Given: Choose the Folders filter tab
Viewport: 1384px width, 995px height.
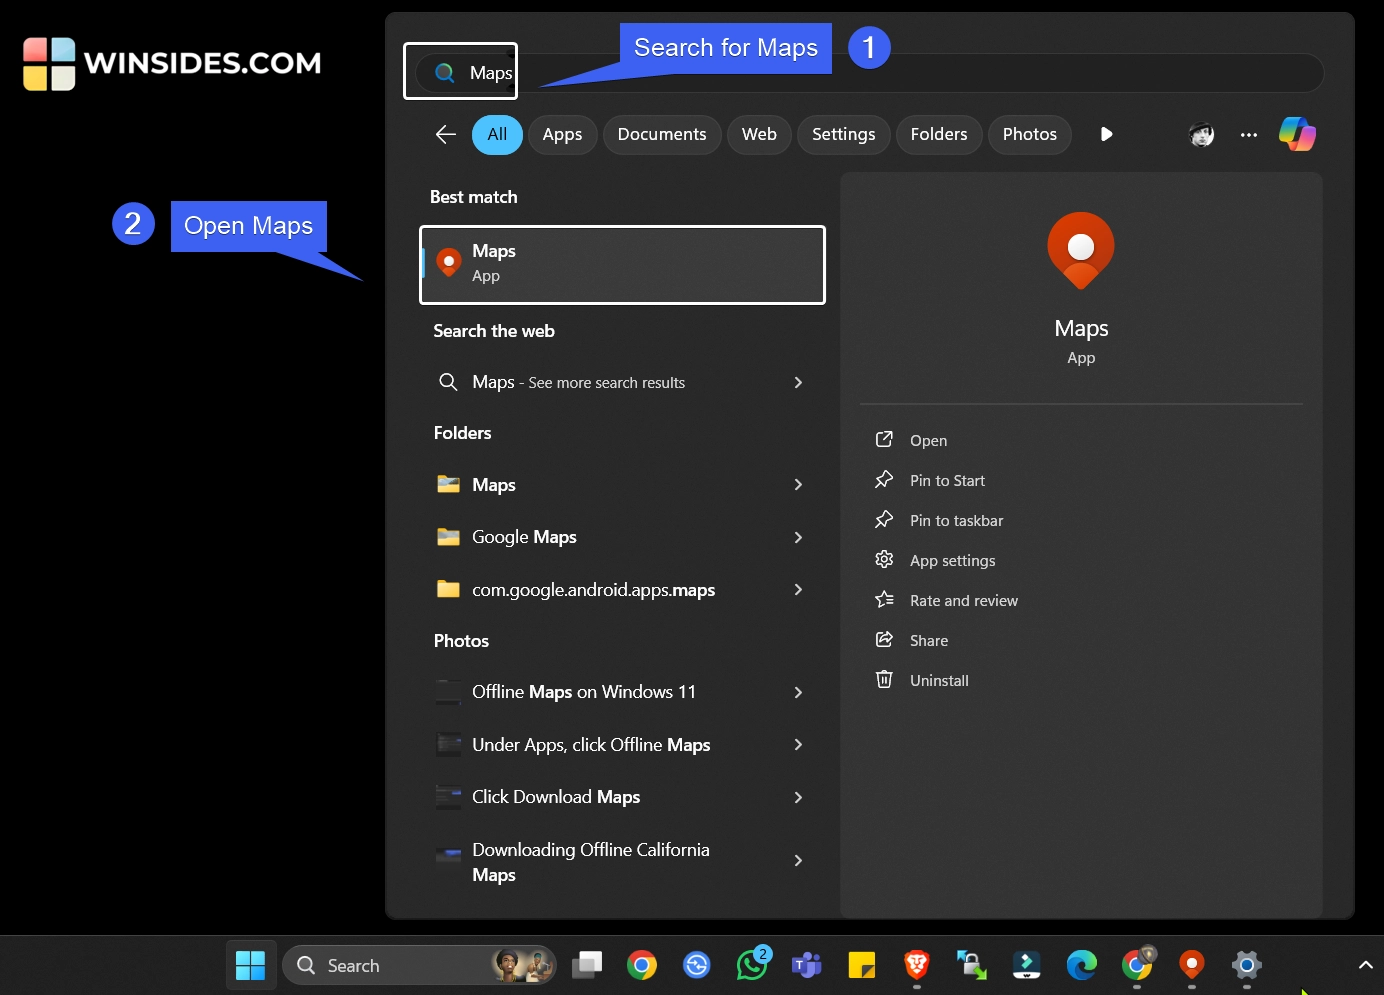Looking at the screenshot, I should pos(939,134).
